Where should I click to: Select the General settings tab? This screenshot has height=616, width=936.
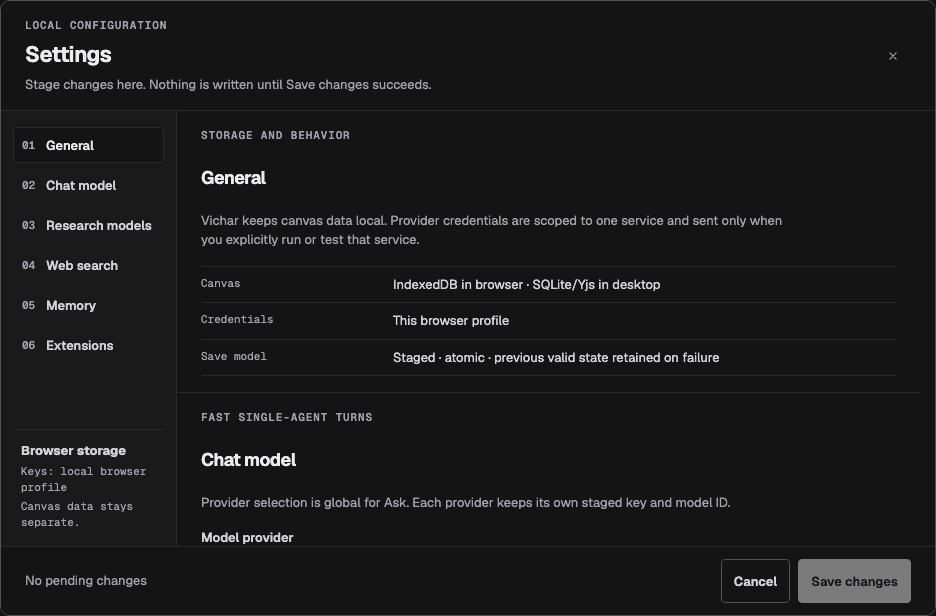click(88, 145)
